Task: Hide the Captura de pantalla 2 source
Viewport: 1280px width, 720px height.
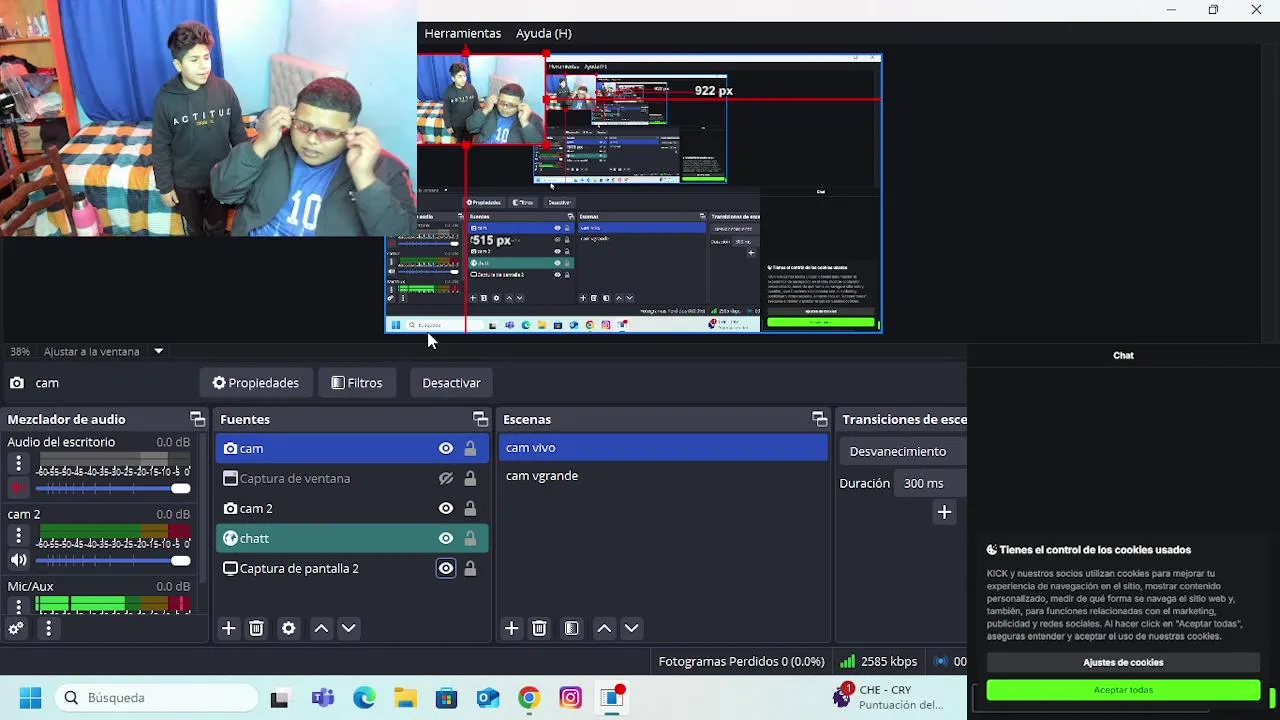Action: 446,568
